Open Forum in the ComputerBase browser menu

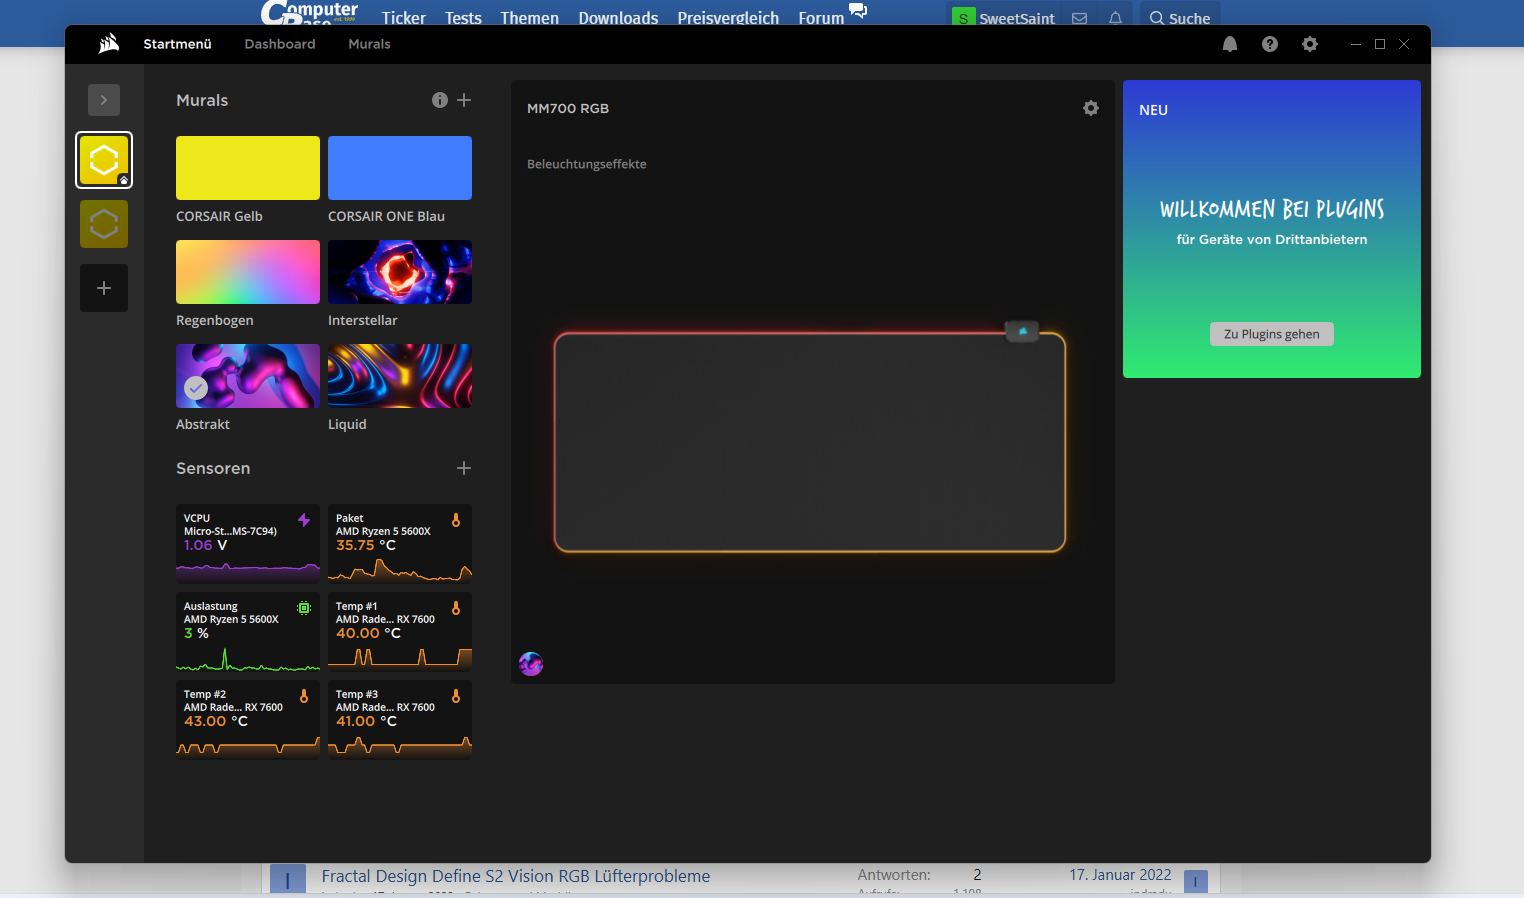pos(833,16)
